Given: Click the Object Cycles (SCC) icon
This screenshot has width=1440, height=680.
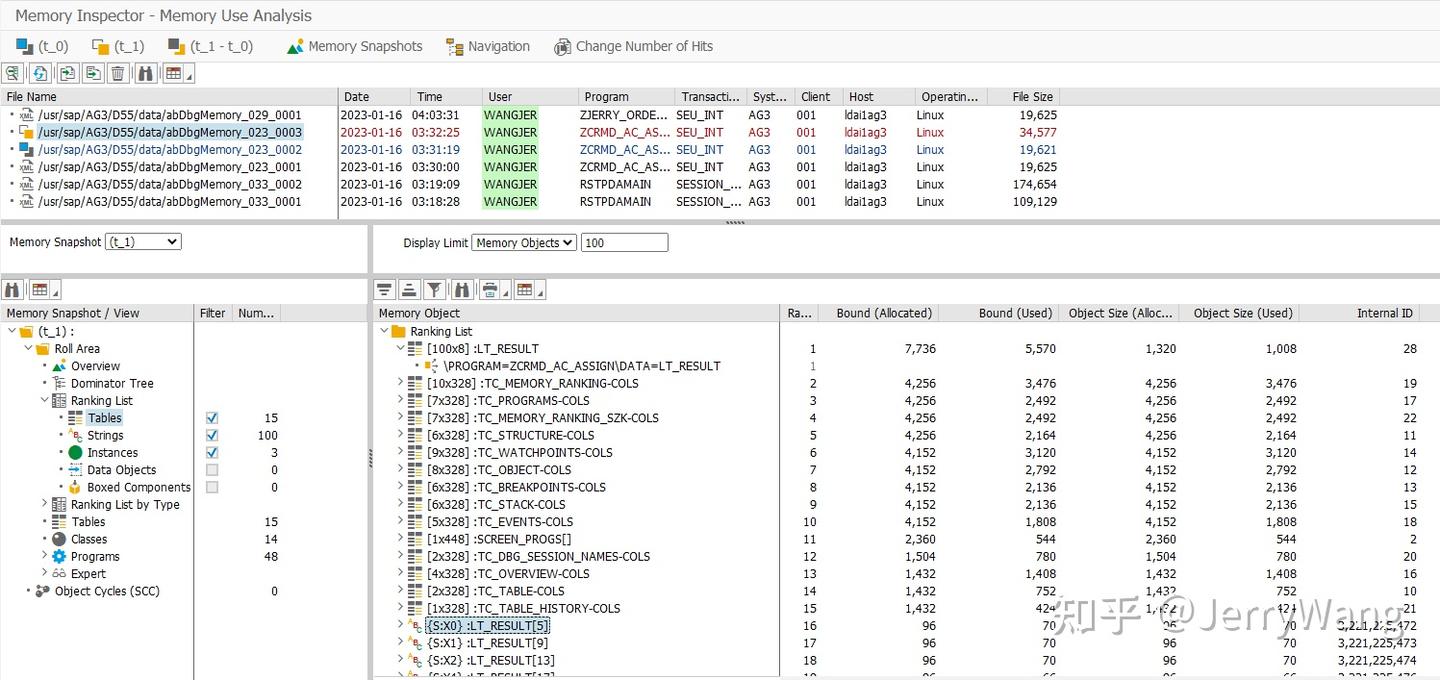Looking at the screenshot, I should click(43, 591).
